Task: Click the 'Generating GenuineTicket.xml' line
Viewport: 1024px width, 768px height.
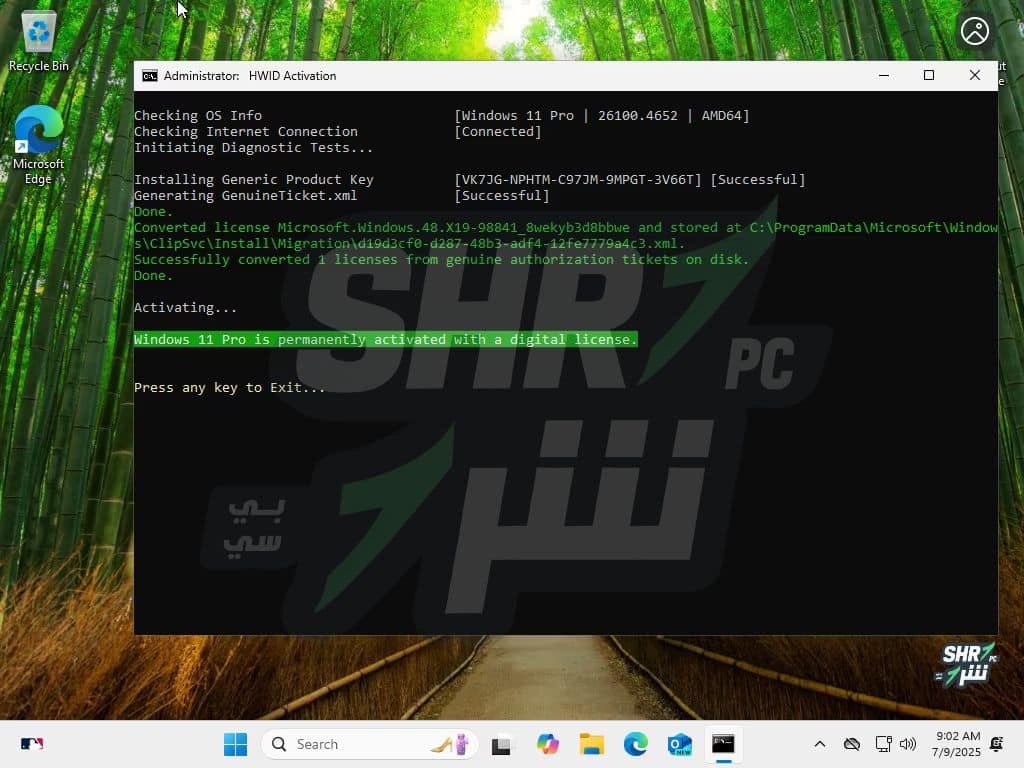Action: (246, 195)
